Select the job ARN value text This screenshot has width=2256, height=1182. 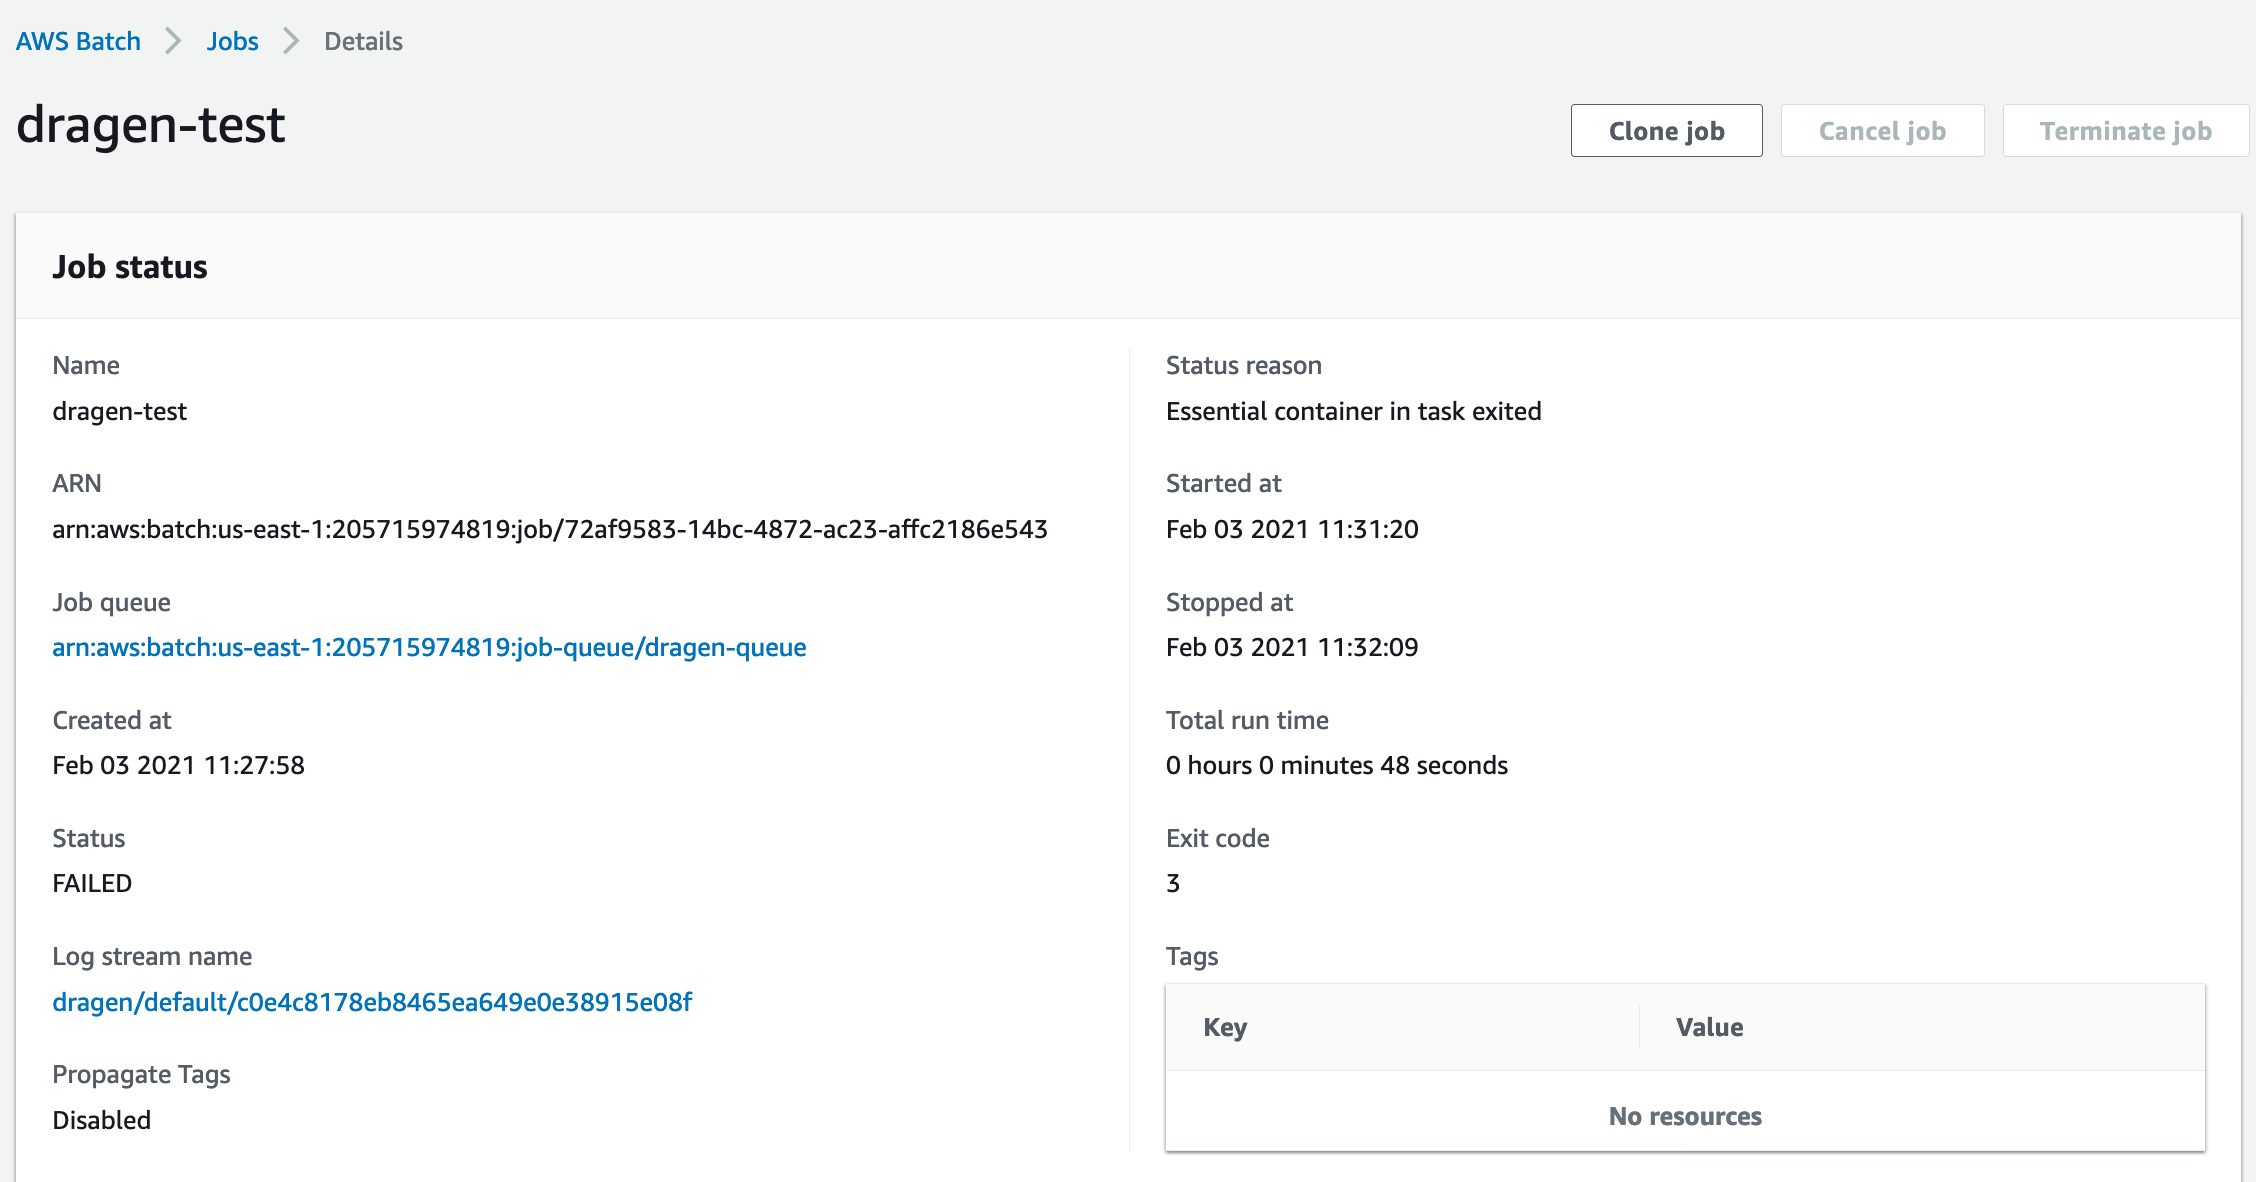(550, 529)
